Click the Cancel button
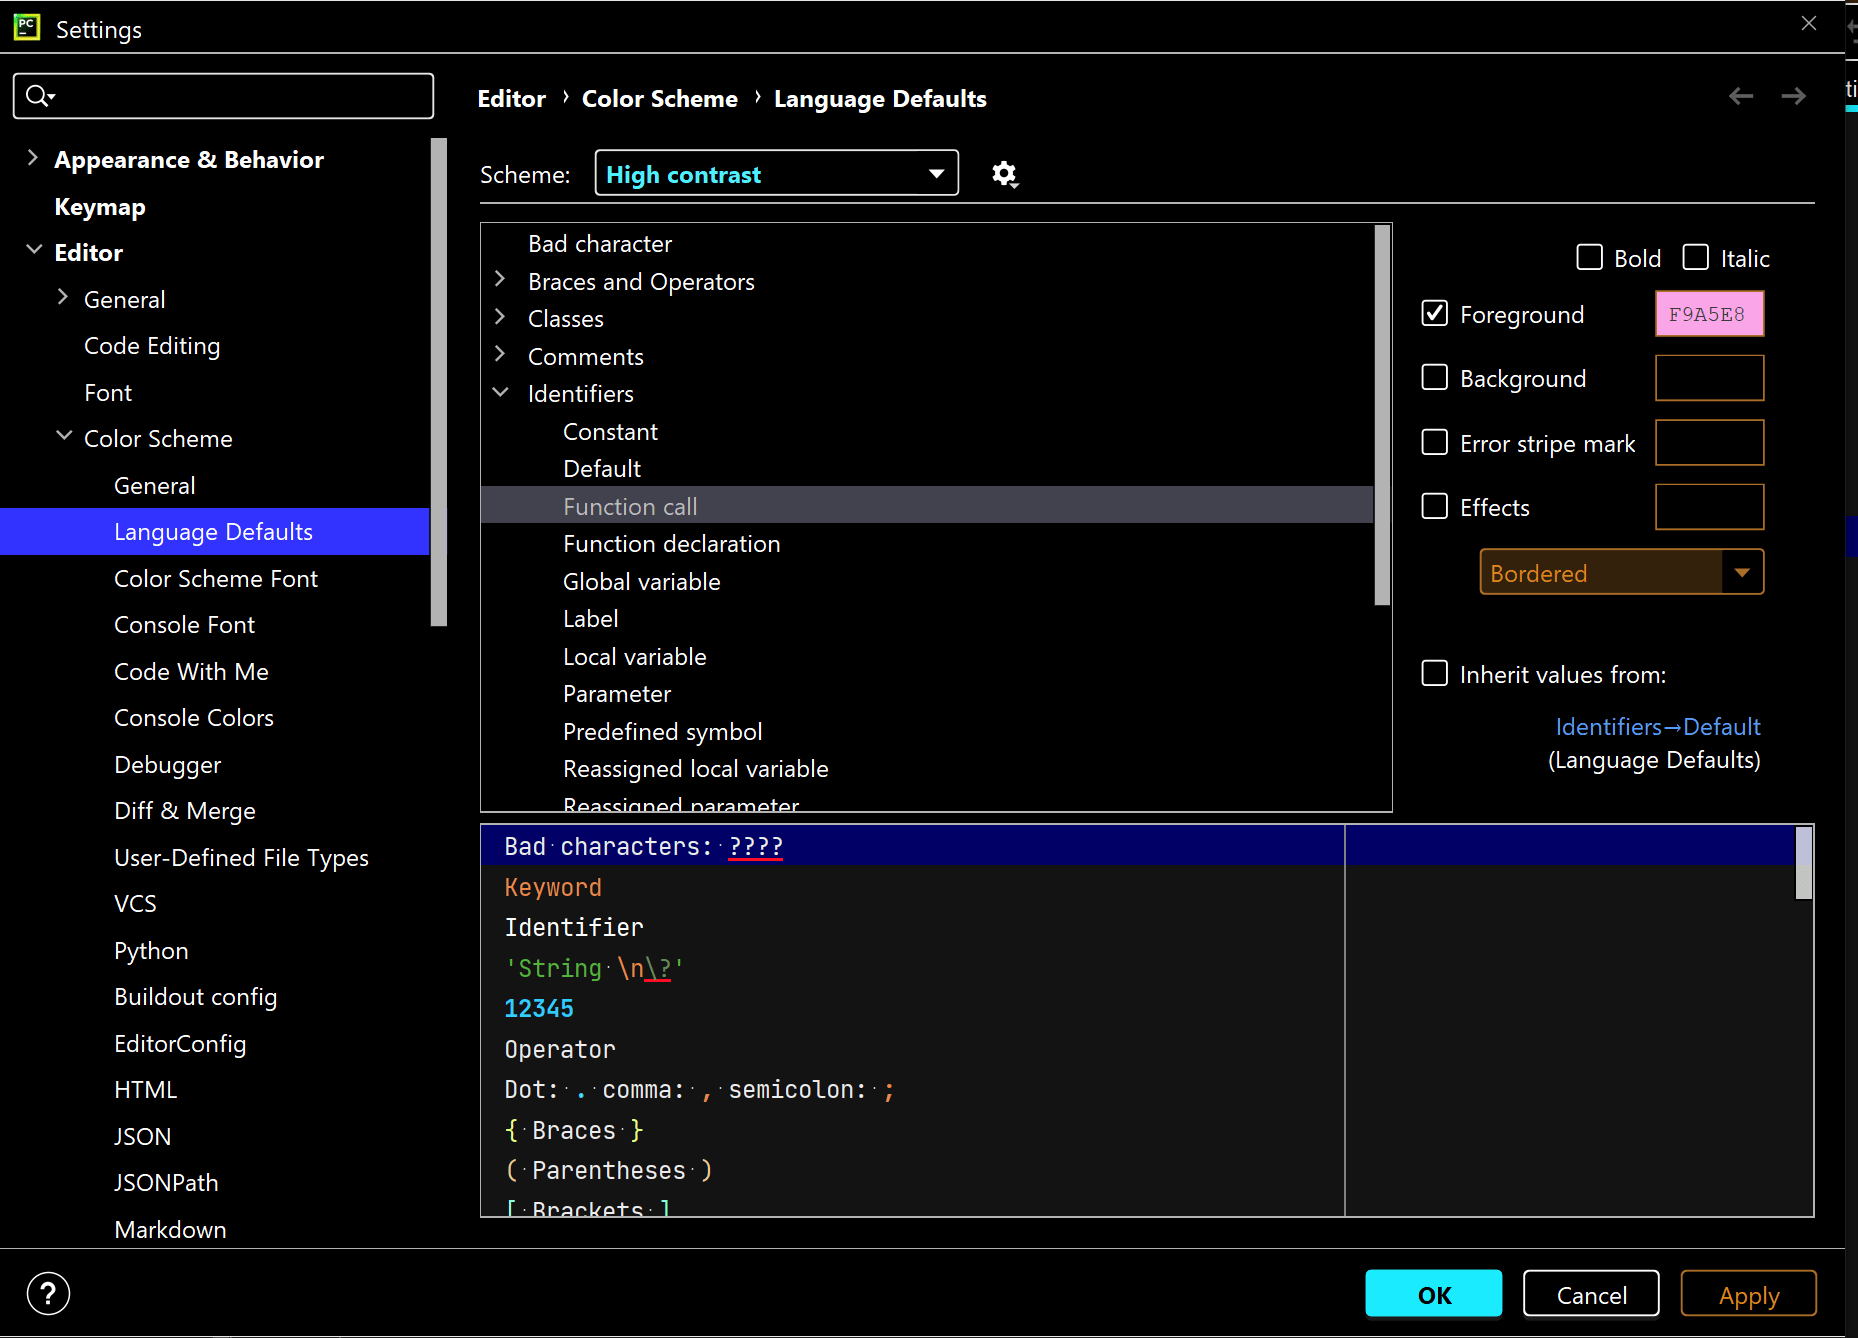 point(1591,1294)
